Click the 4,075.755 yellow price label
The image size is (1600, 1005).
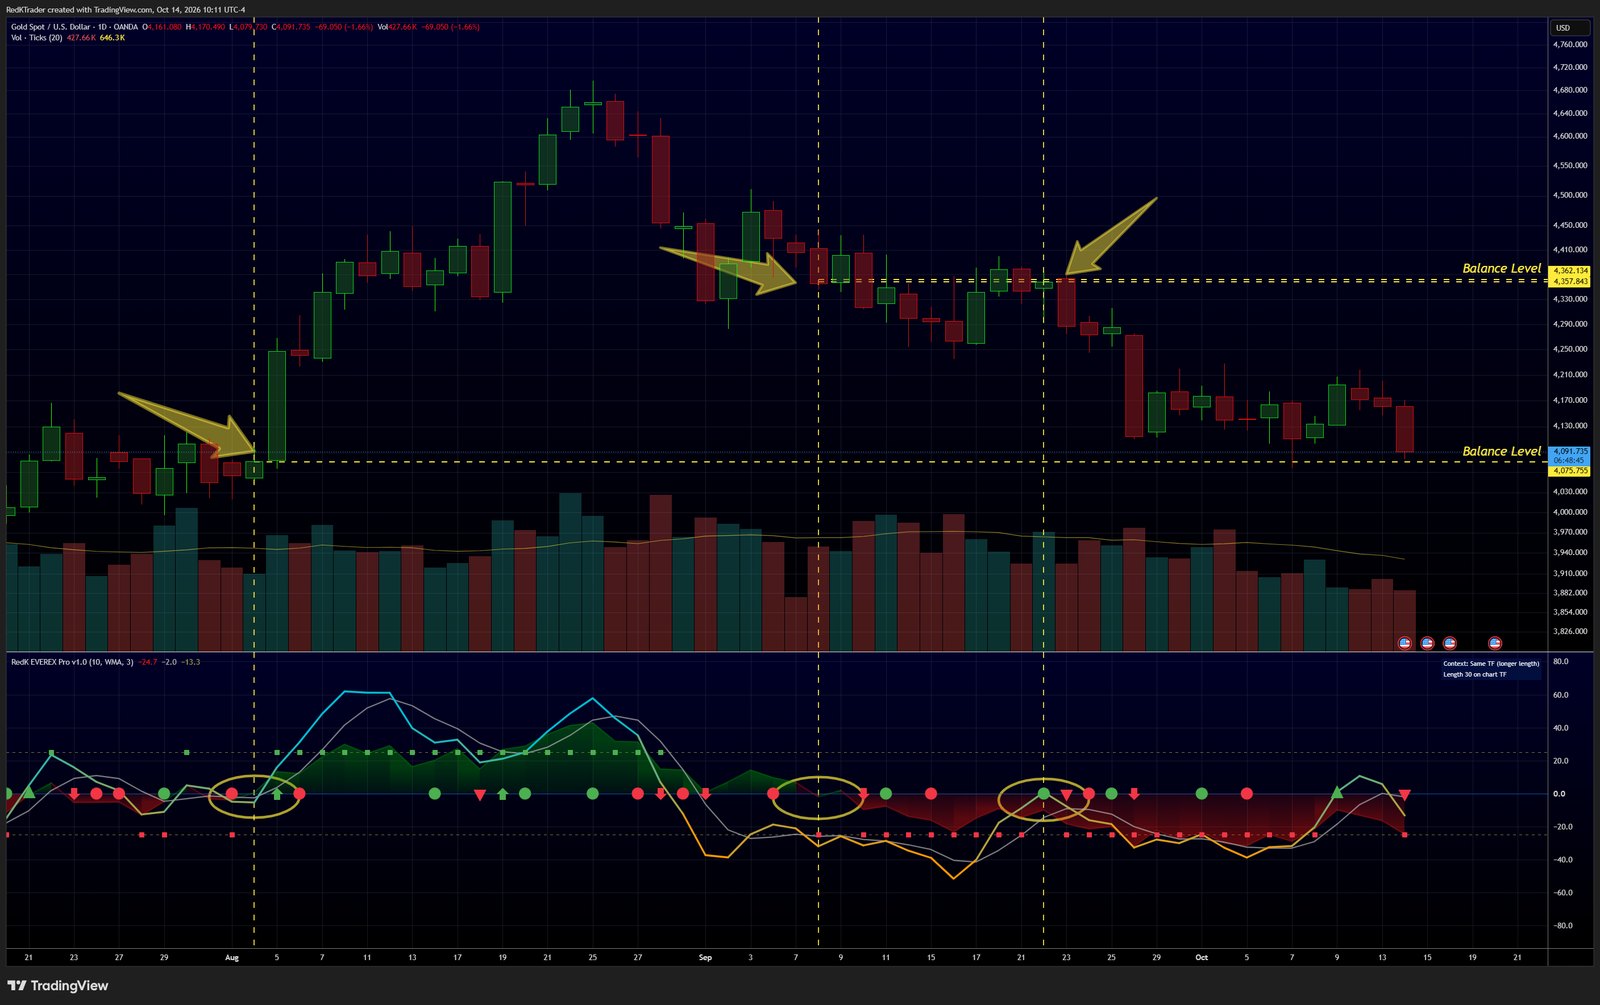tap(1569, 470)
